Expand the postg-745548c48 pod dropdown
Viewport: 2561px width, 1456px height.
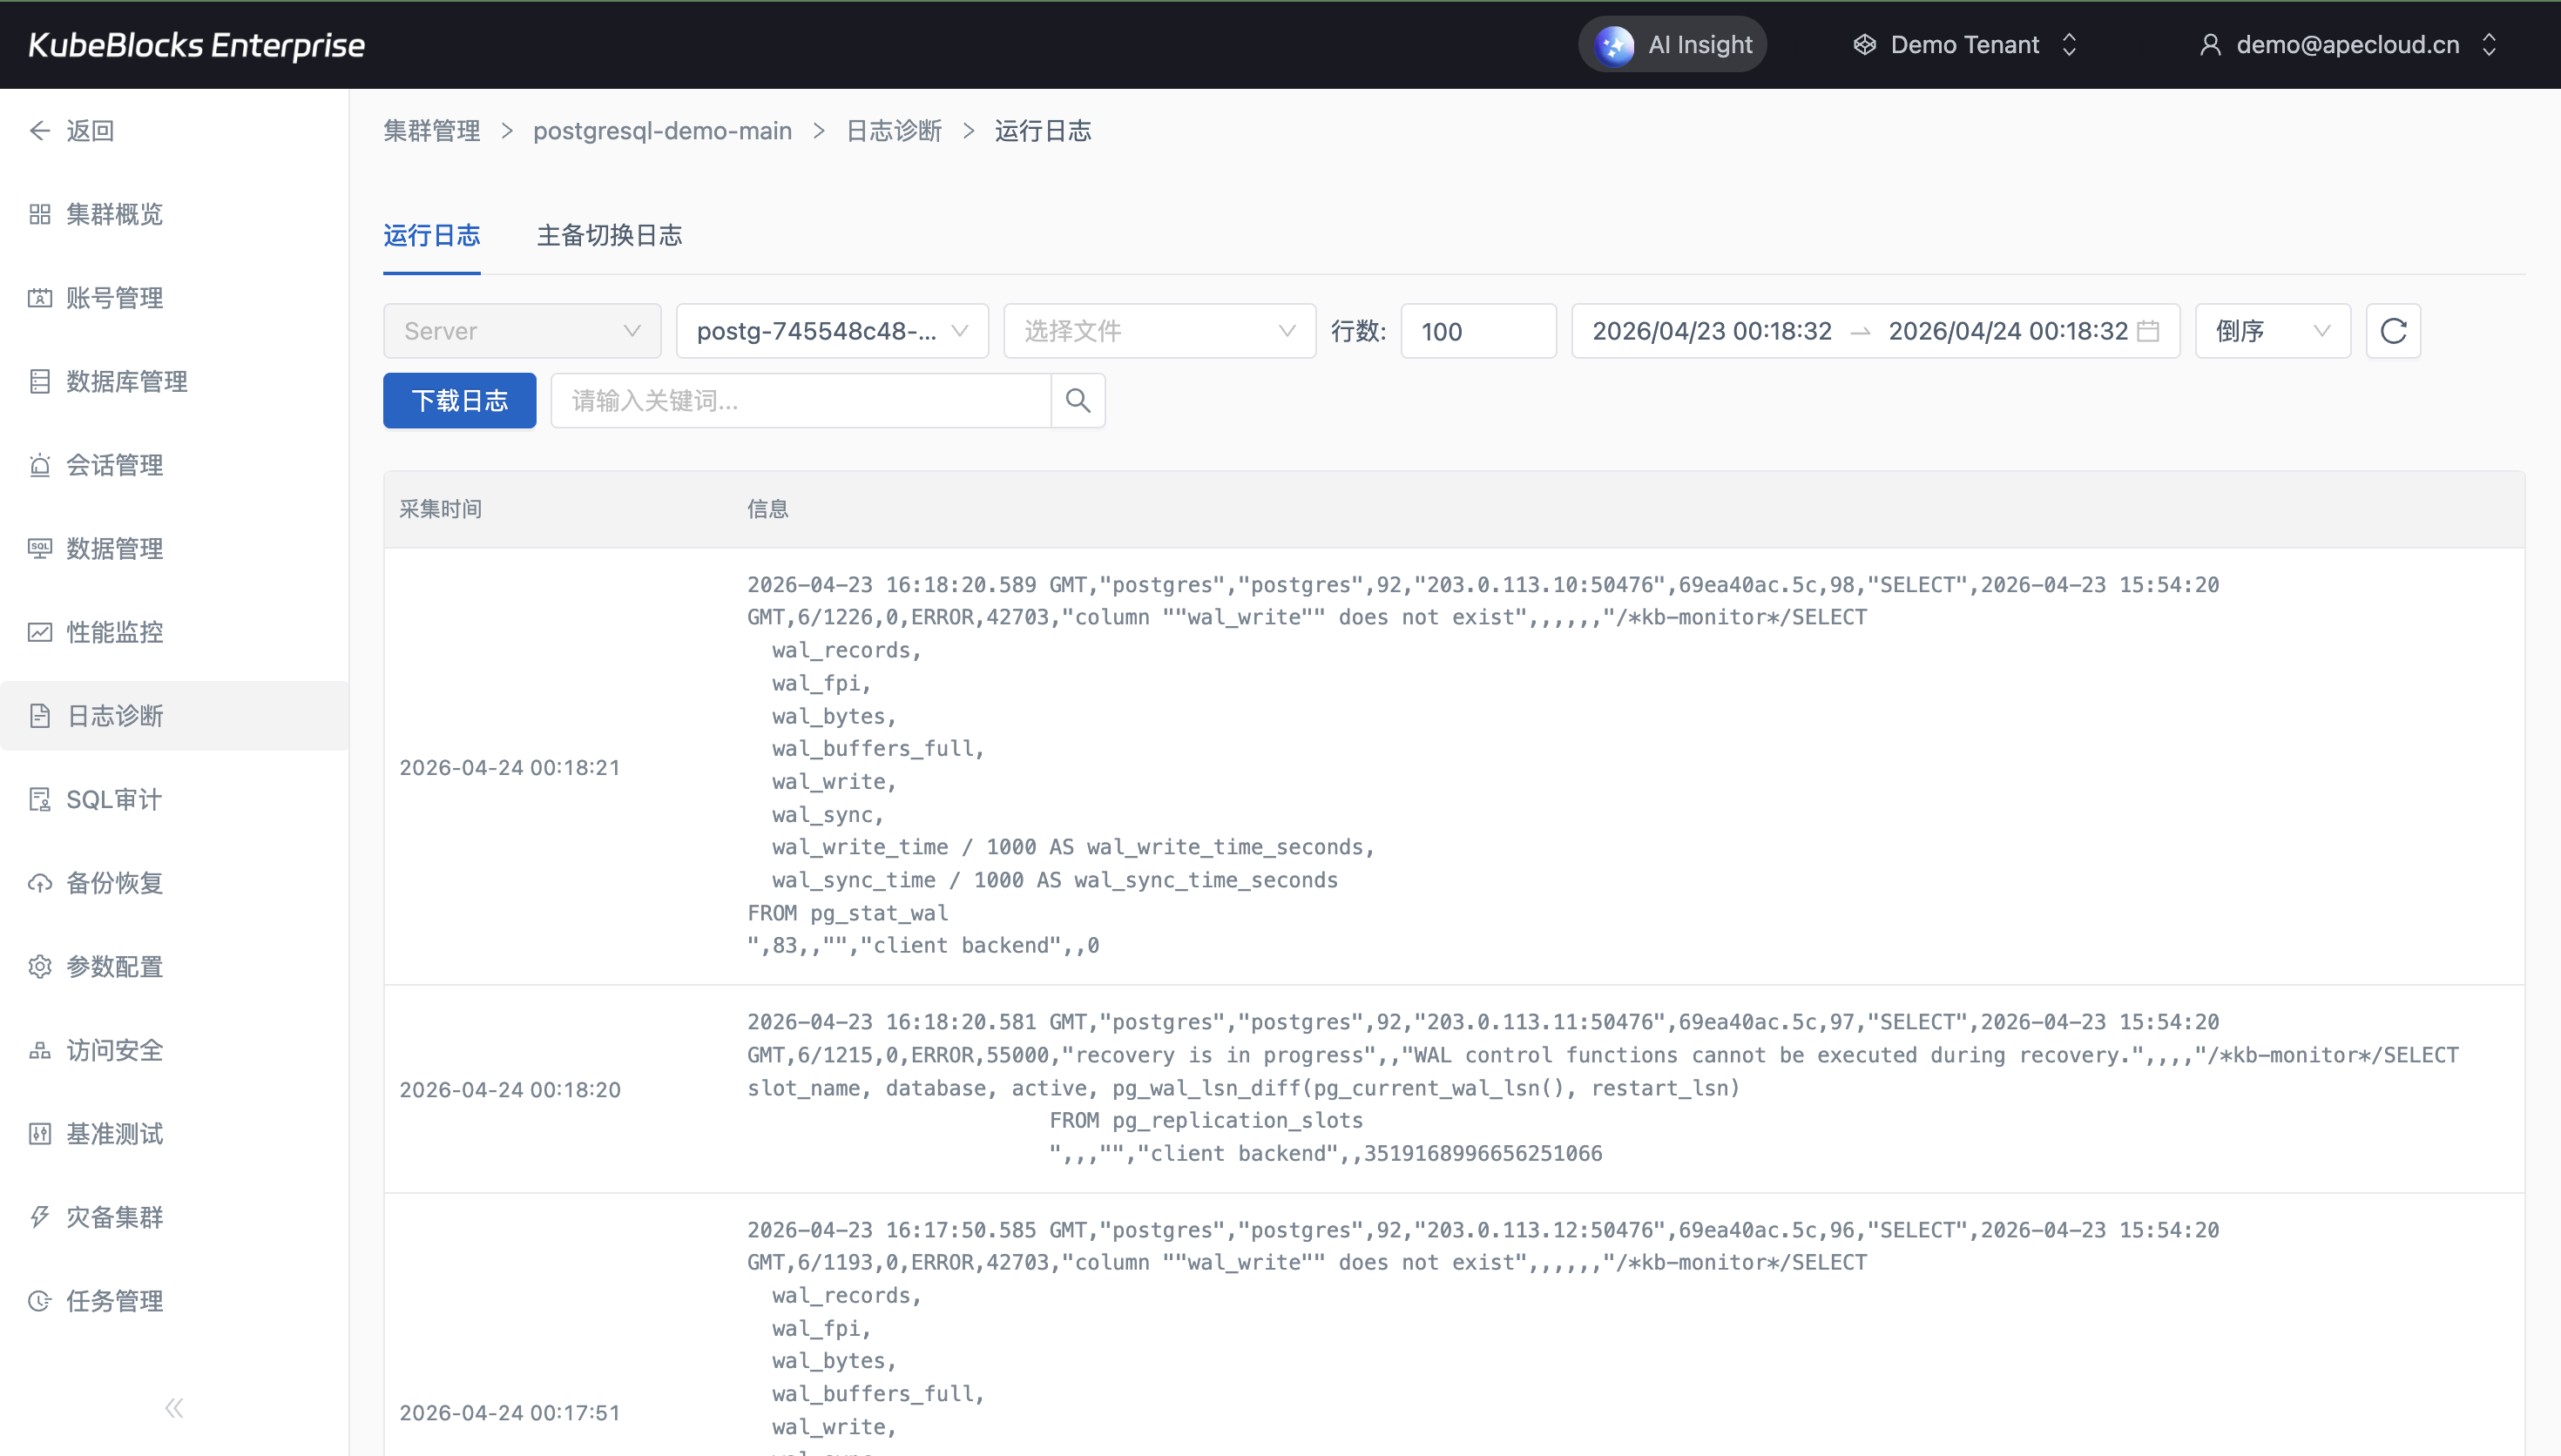[831, 331]
